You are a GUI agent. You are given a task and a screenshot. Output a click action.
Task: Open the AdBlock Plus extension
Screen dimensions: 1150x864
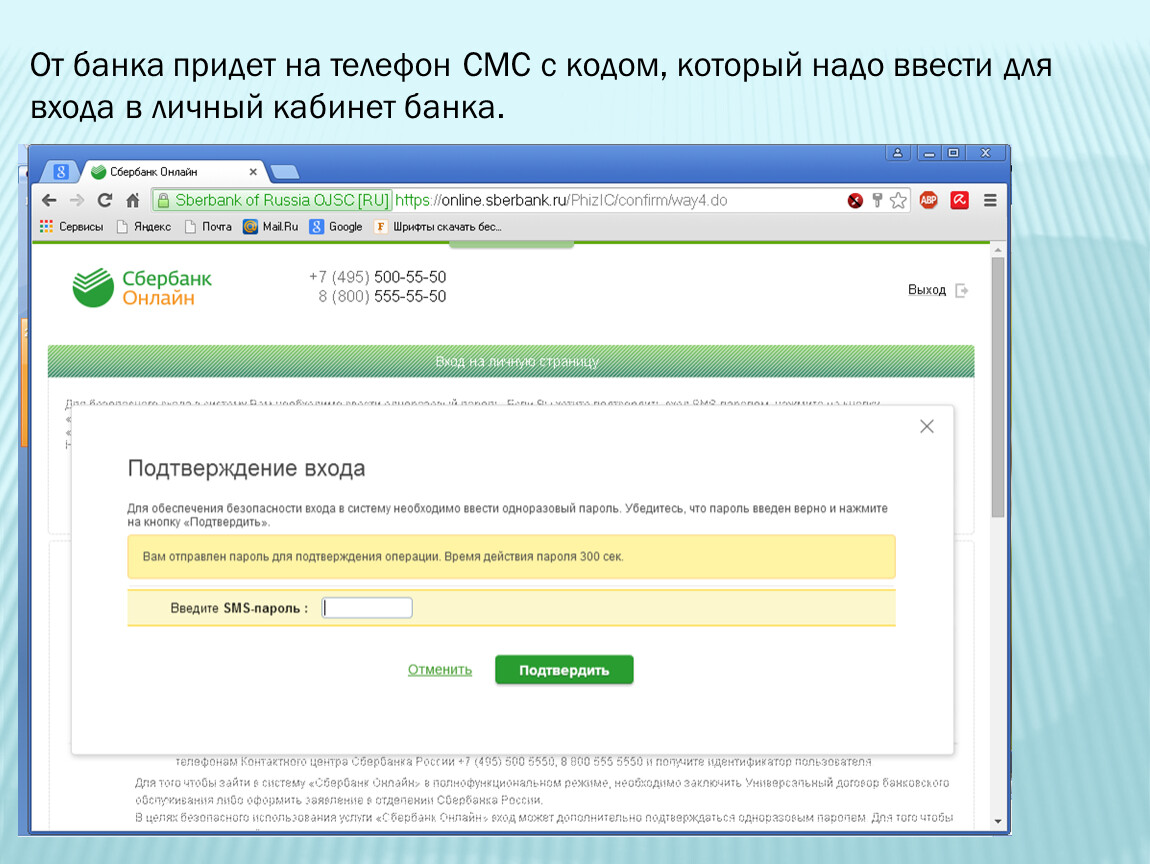point(929,199)
